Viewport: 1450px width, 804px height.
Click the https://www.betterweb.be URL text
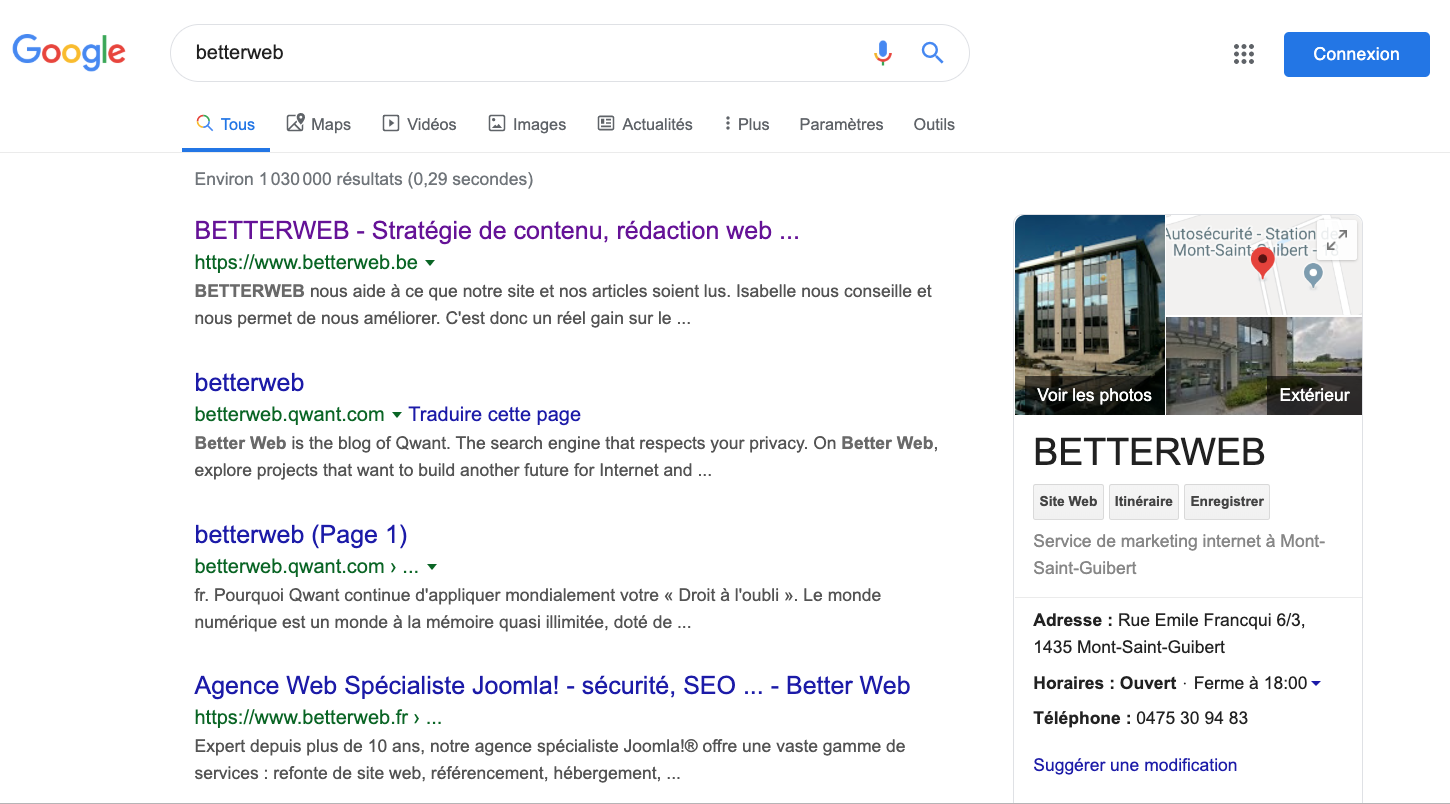click(x=306, y=263)
